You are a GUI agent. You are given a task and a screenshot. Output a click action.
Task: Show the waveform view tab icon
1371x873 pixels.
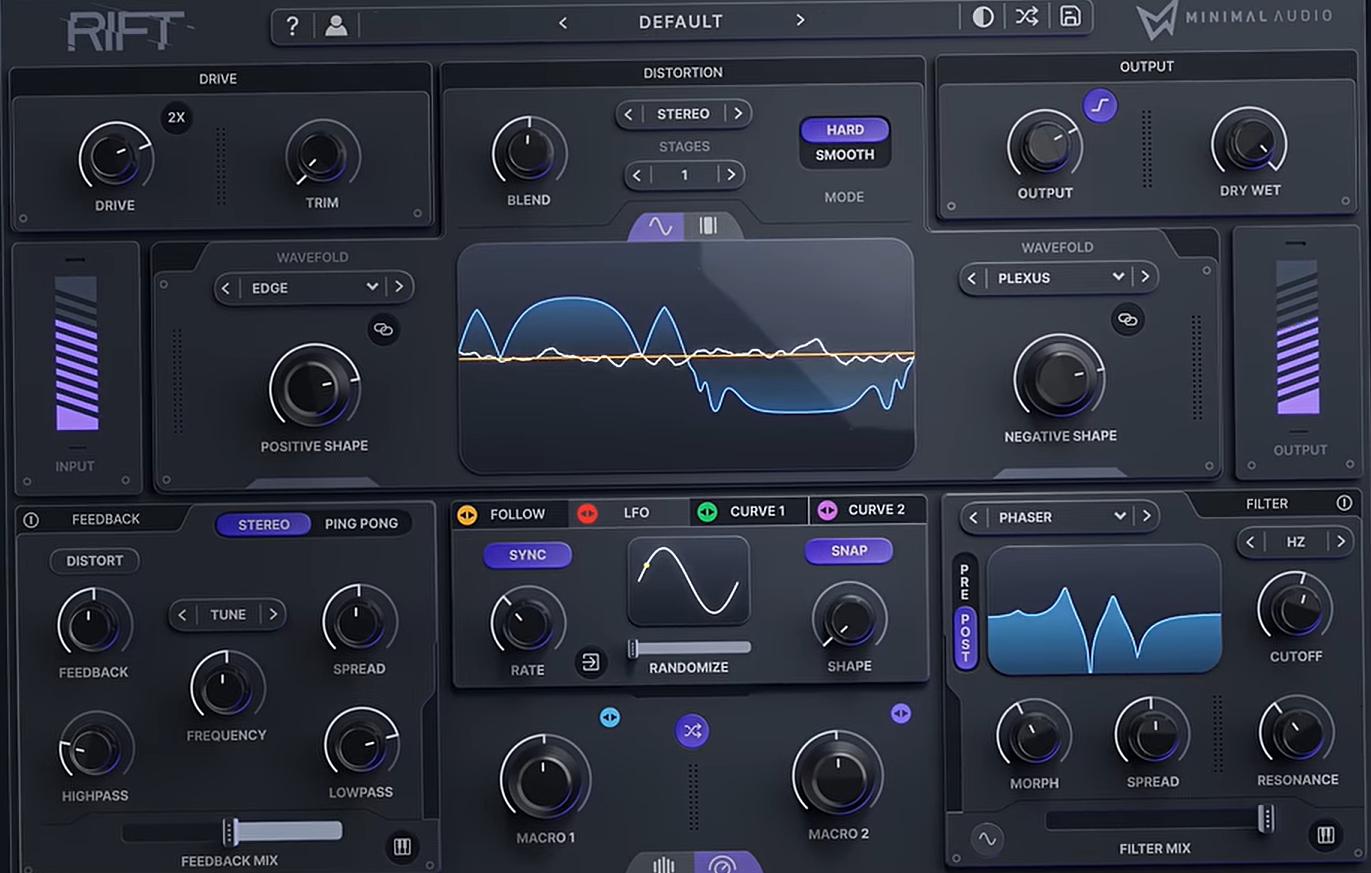(660, 226)
